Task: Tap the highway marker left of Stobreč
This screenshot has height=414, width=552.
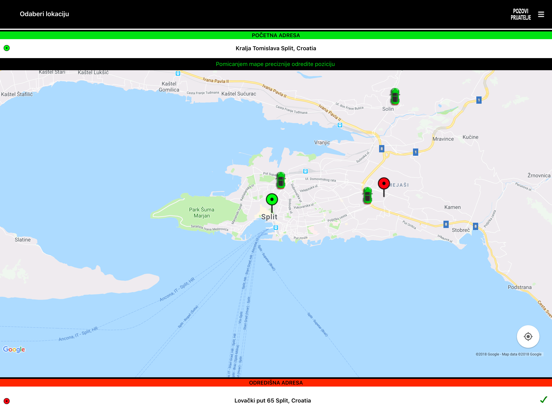Action: coord(446,224)
